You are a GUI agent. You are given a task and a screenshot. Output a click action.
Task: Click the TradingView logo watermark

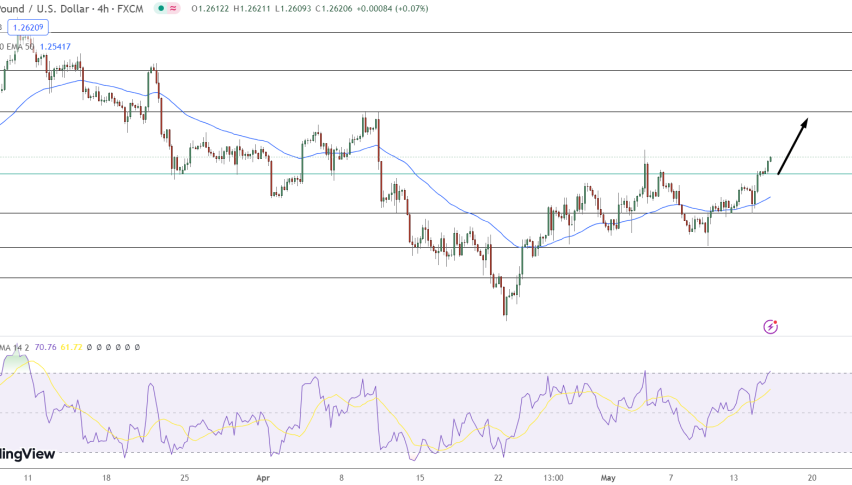point(25,453)
